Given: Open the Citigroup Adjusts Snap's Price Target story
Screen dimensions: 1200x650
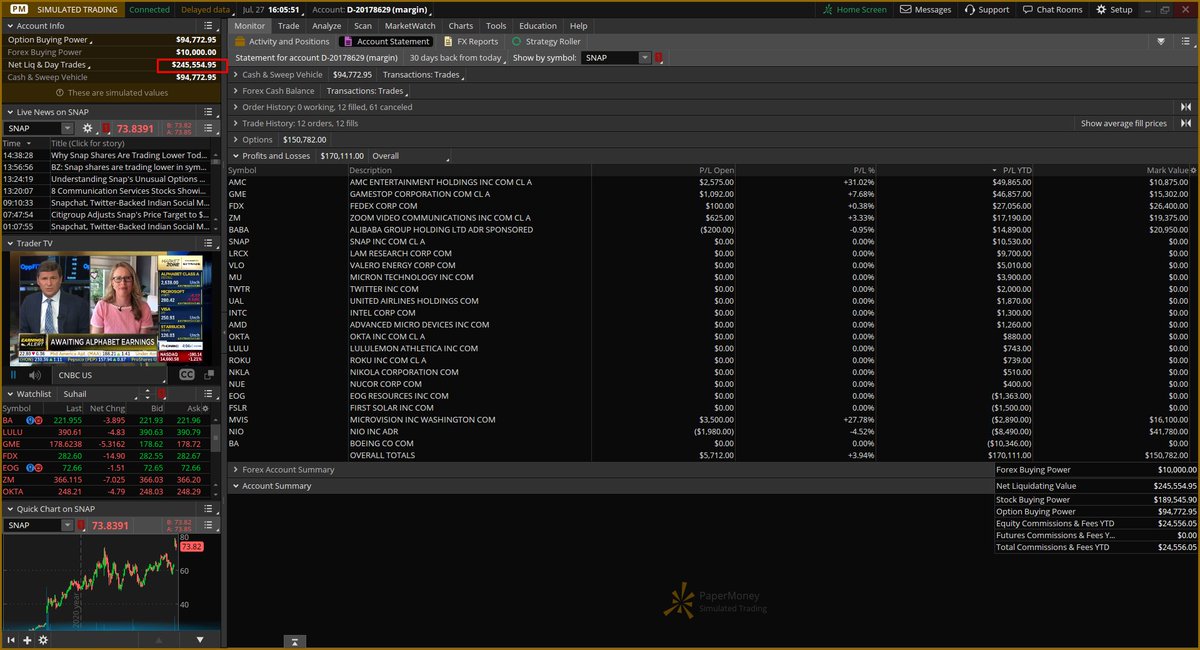Looking at the screenshot, I should [129, 214].
